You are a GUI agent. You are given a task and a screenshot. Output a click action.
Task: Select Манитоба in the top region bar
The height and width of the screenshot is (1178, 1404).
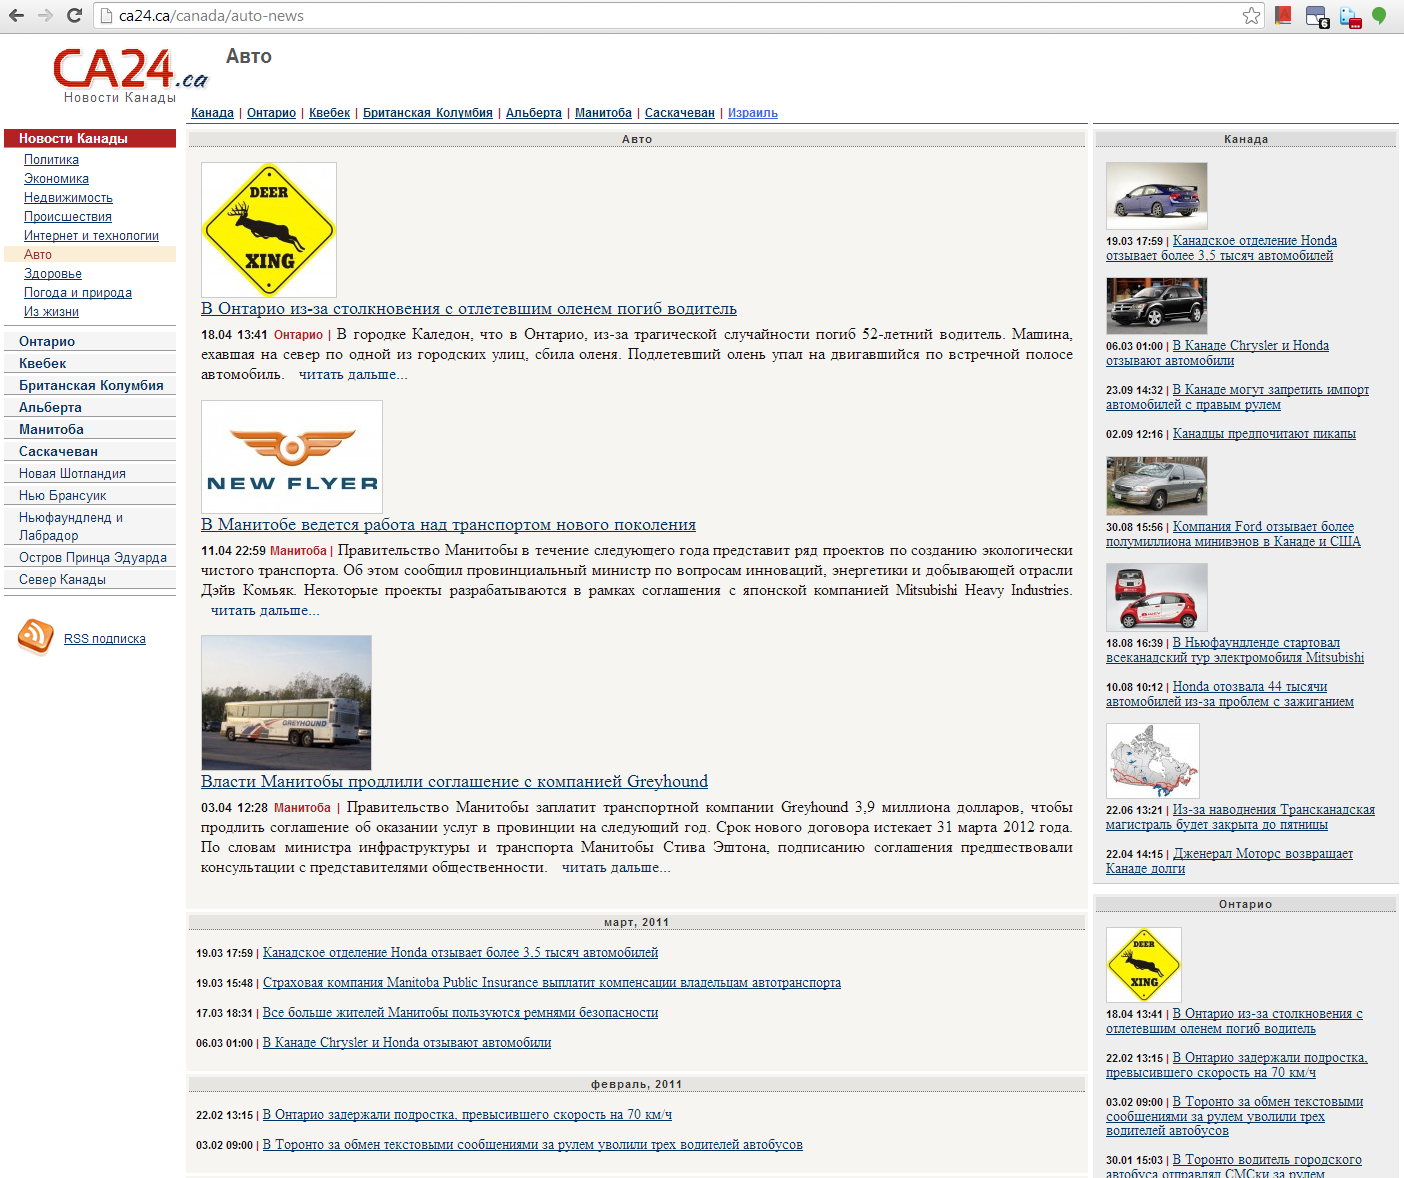pyautogui.click(x=603, y=113)
